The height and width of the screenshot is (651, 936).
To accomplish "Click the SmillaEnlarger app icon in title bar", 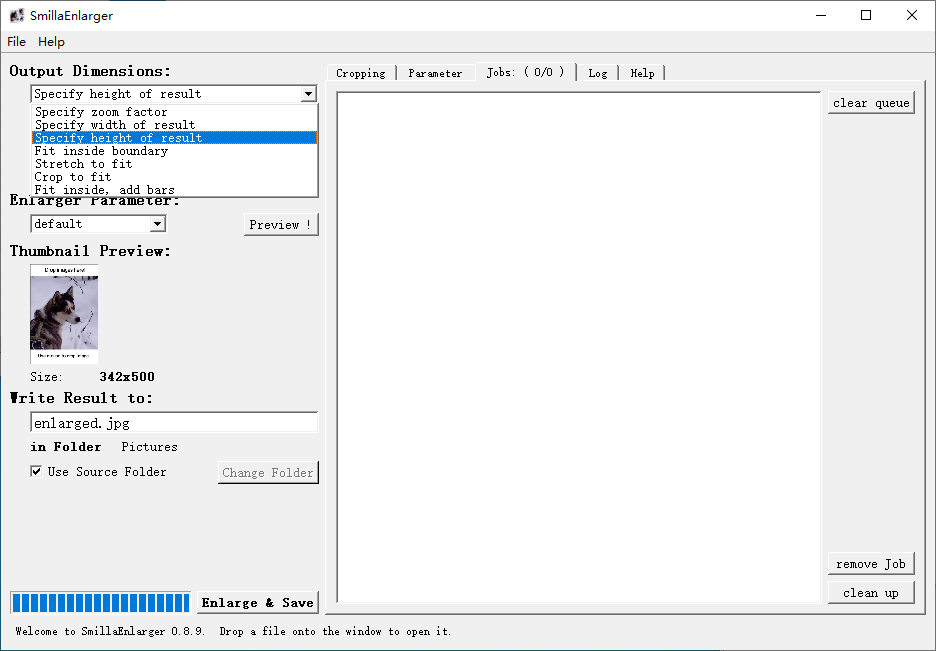I will click(16, 15).
